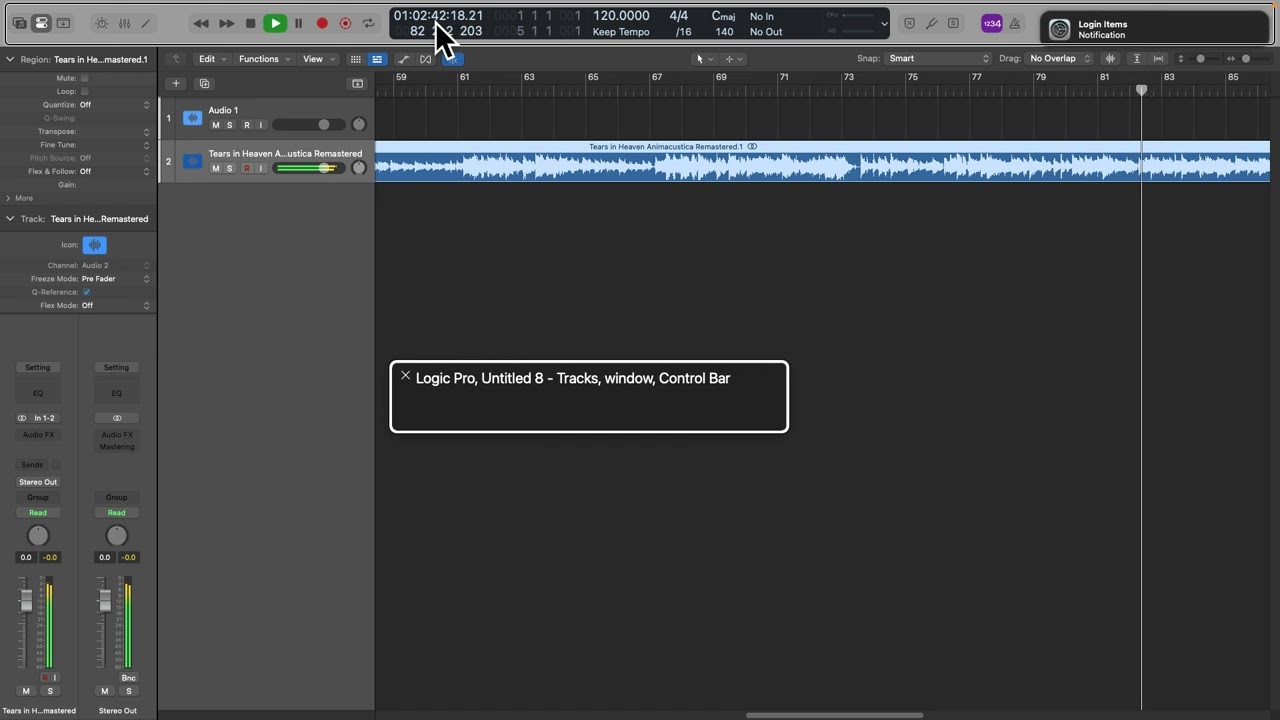Open the Freeze Mode Pre Fader popup

coord(115,279)
